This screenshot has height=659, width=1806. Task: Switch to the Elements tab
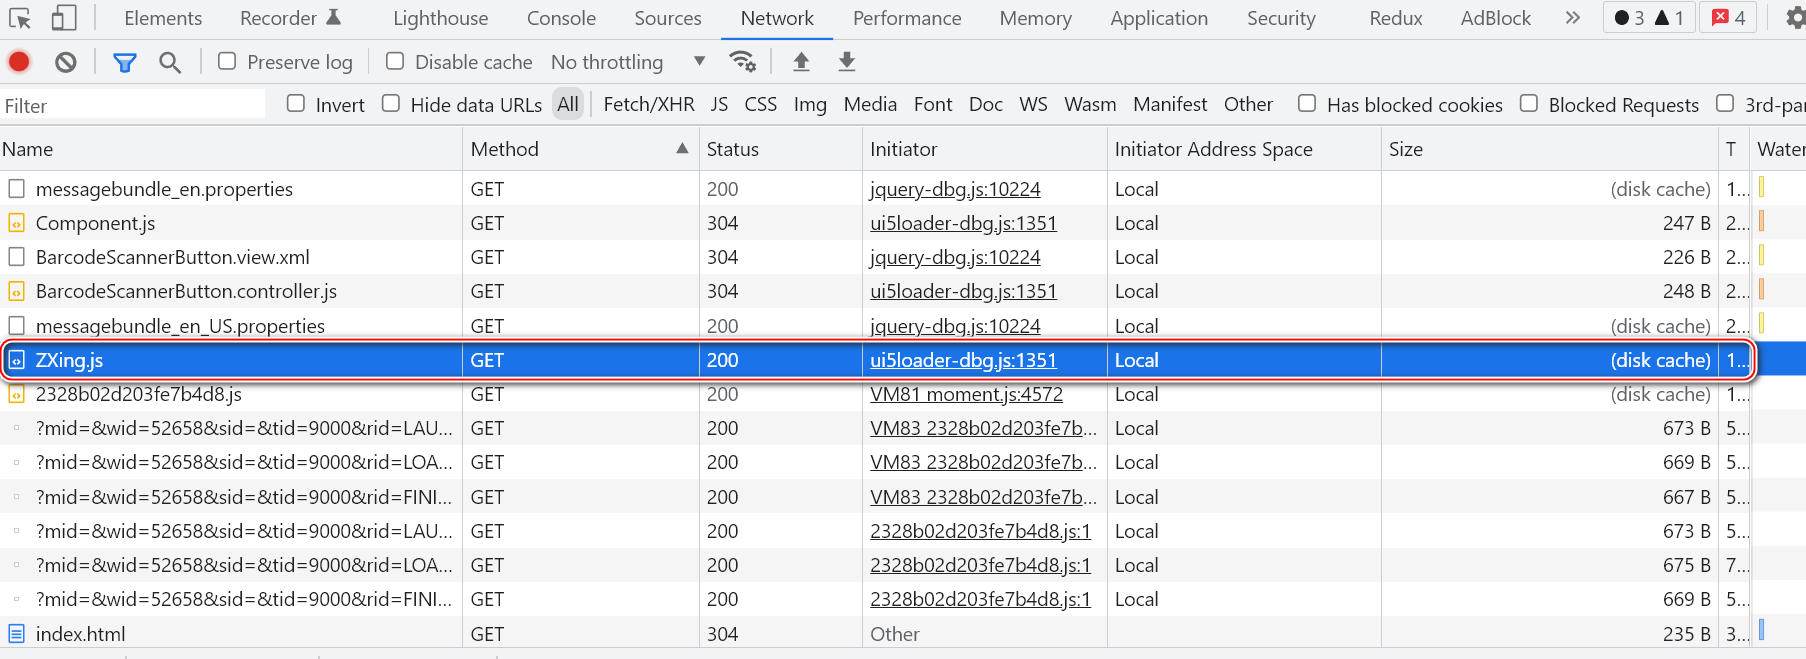[x=163, y=18]
